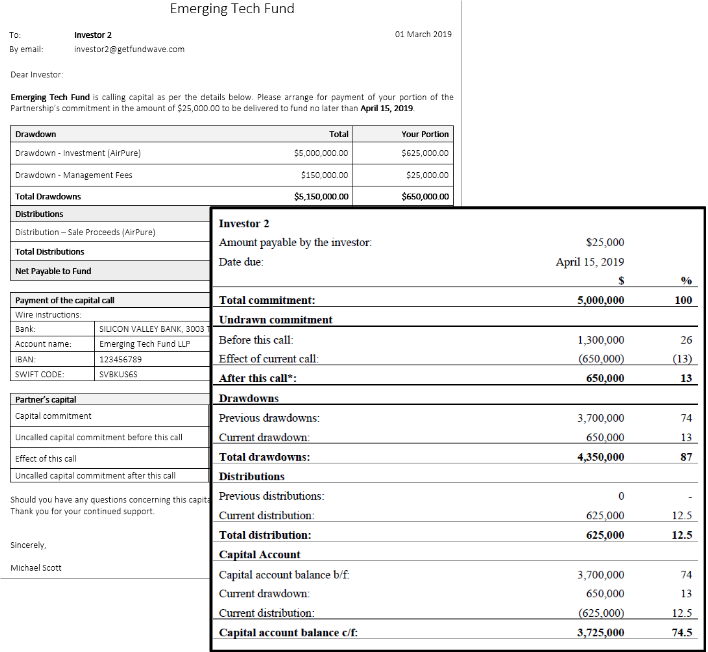The width and height of the screenshot is (708, 652).
Task: Click 'Uncalled capital commitment after this call'
Action: pos(95,476)
